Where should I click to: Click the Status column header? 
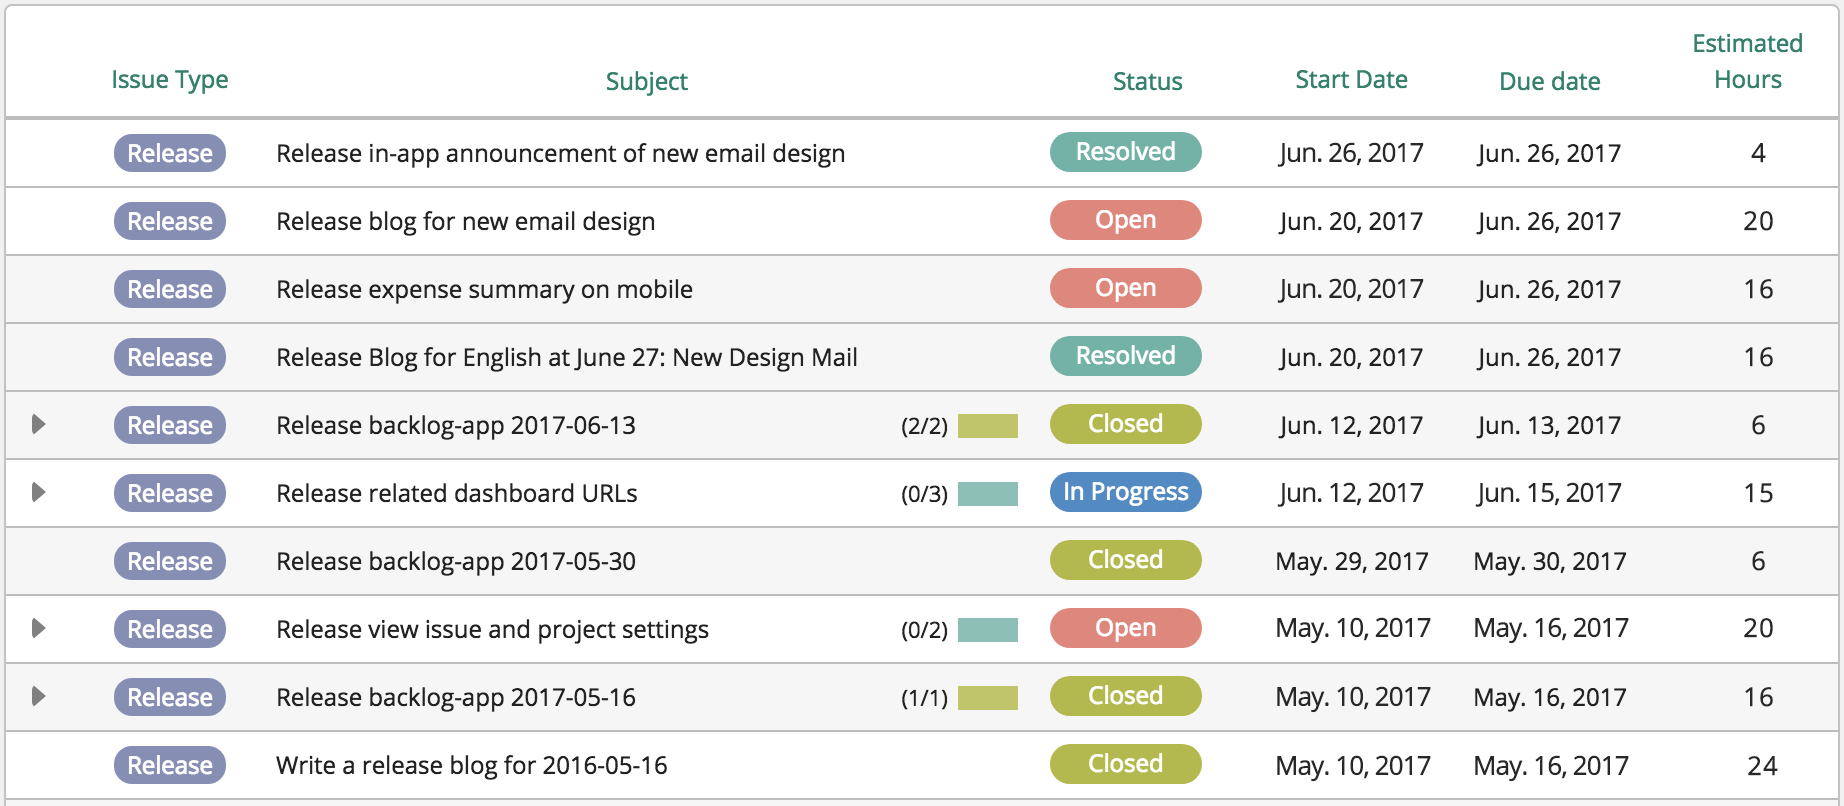[x=1147, y=81]
